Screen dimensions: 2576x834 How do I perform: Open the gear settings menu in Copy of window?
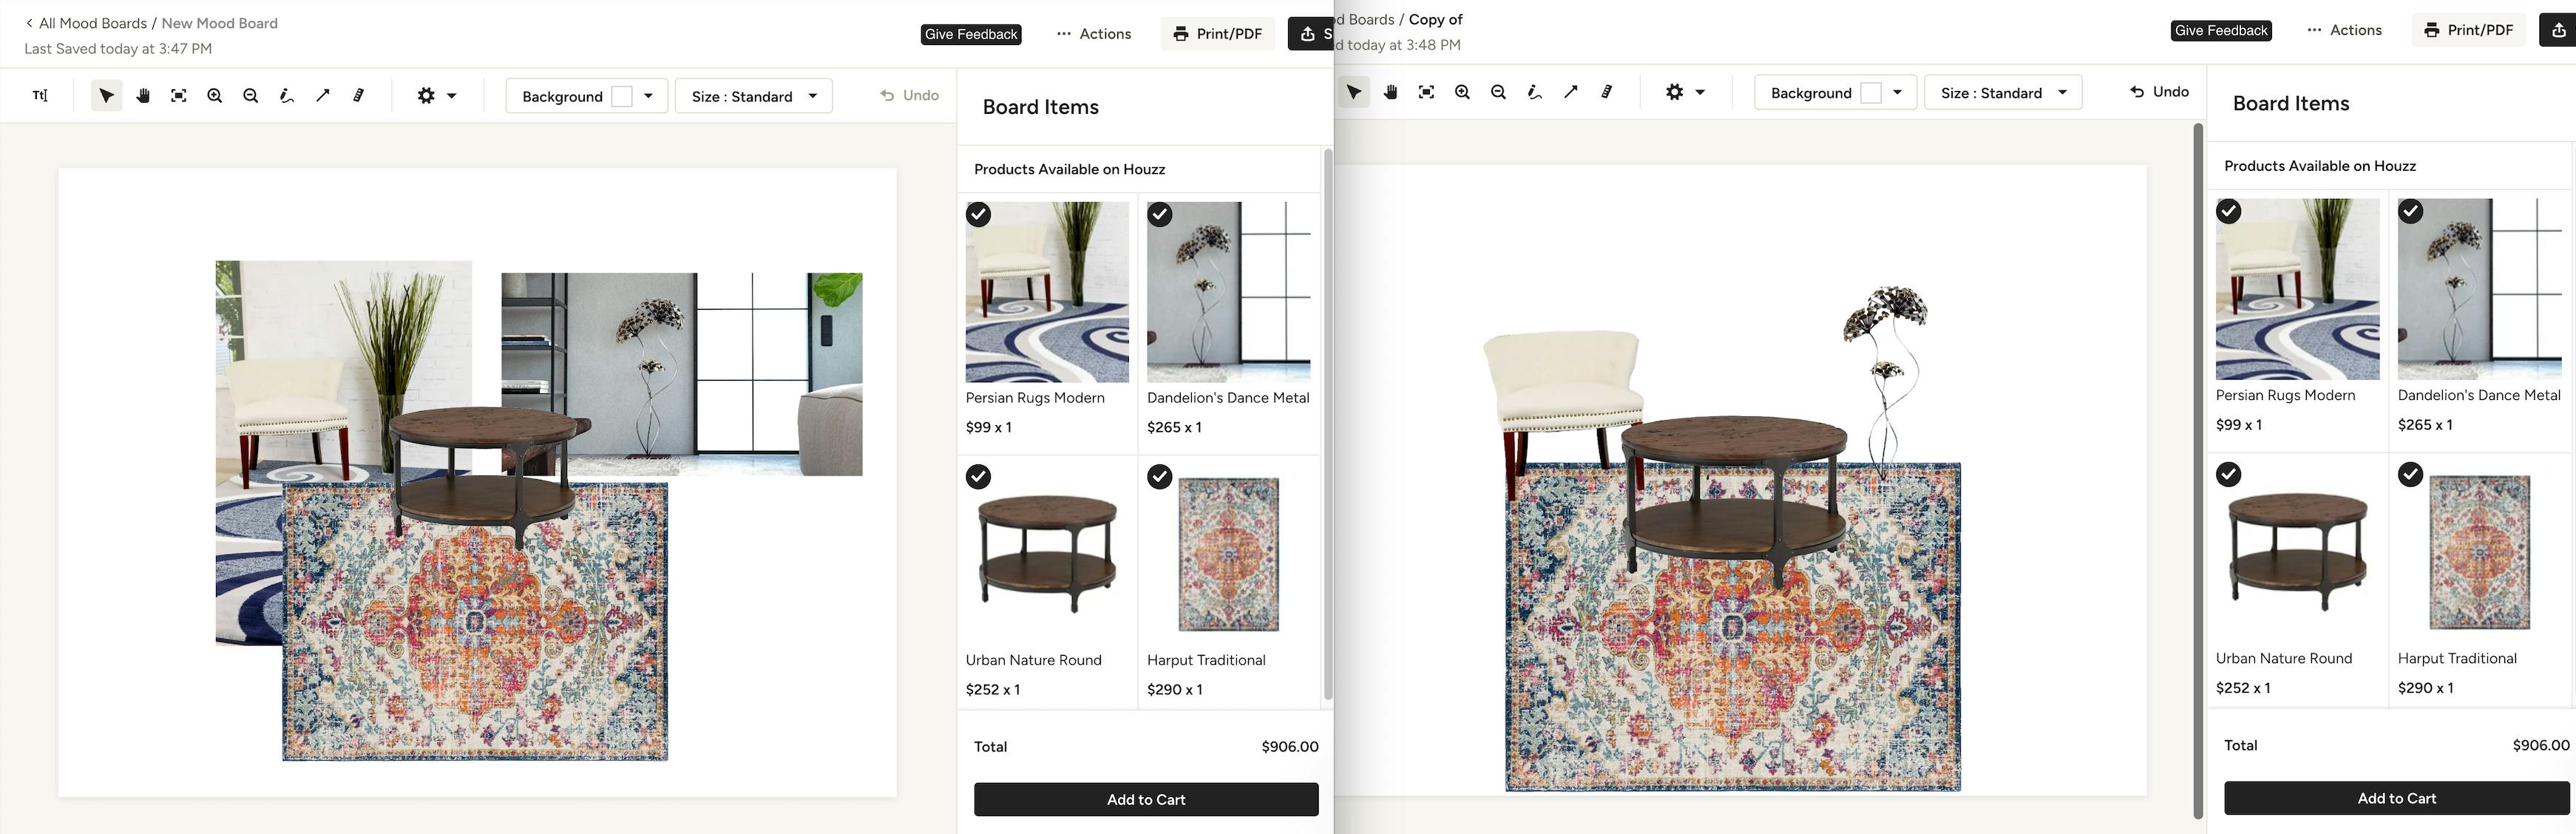[1685, 92]
